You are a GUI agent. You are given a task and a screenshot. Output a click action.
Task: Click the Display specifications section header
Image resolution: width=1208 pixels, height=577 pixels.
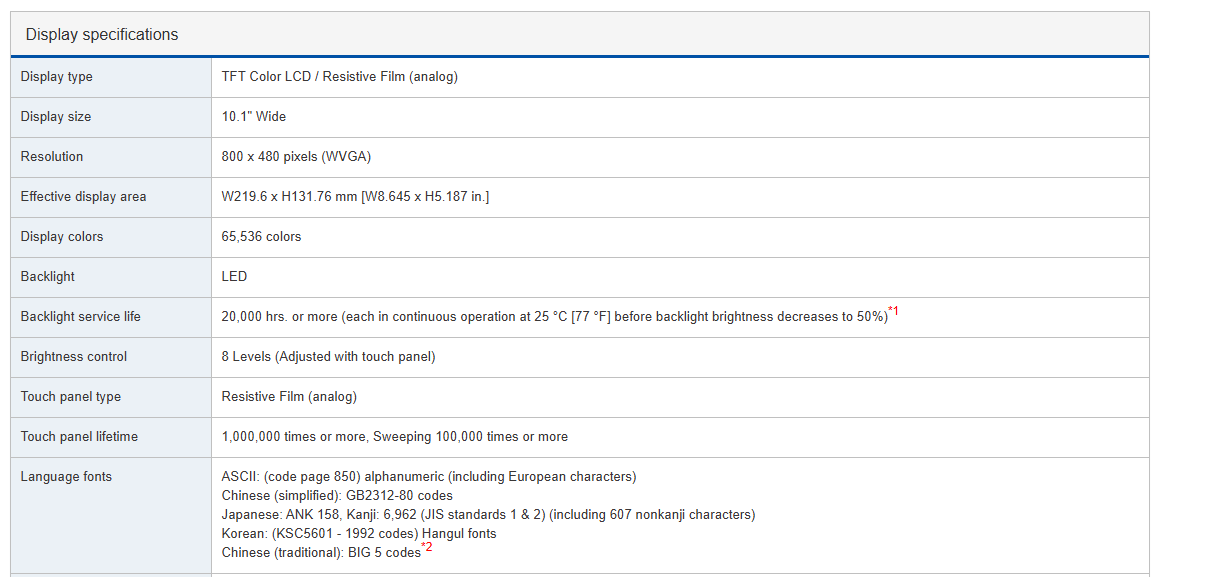pos(102,35)
